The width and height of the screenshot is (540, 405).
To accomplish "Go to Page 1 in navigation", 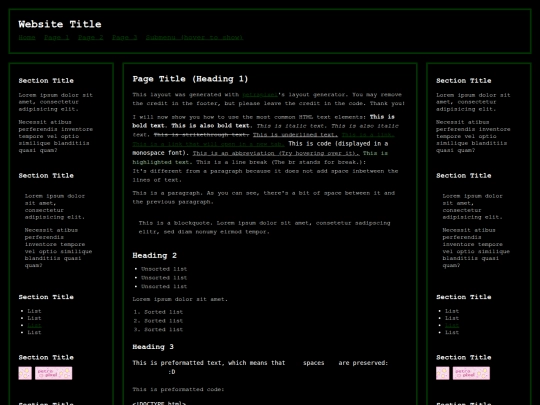I will pos(57,38).
